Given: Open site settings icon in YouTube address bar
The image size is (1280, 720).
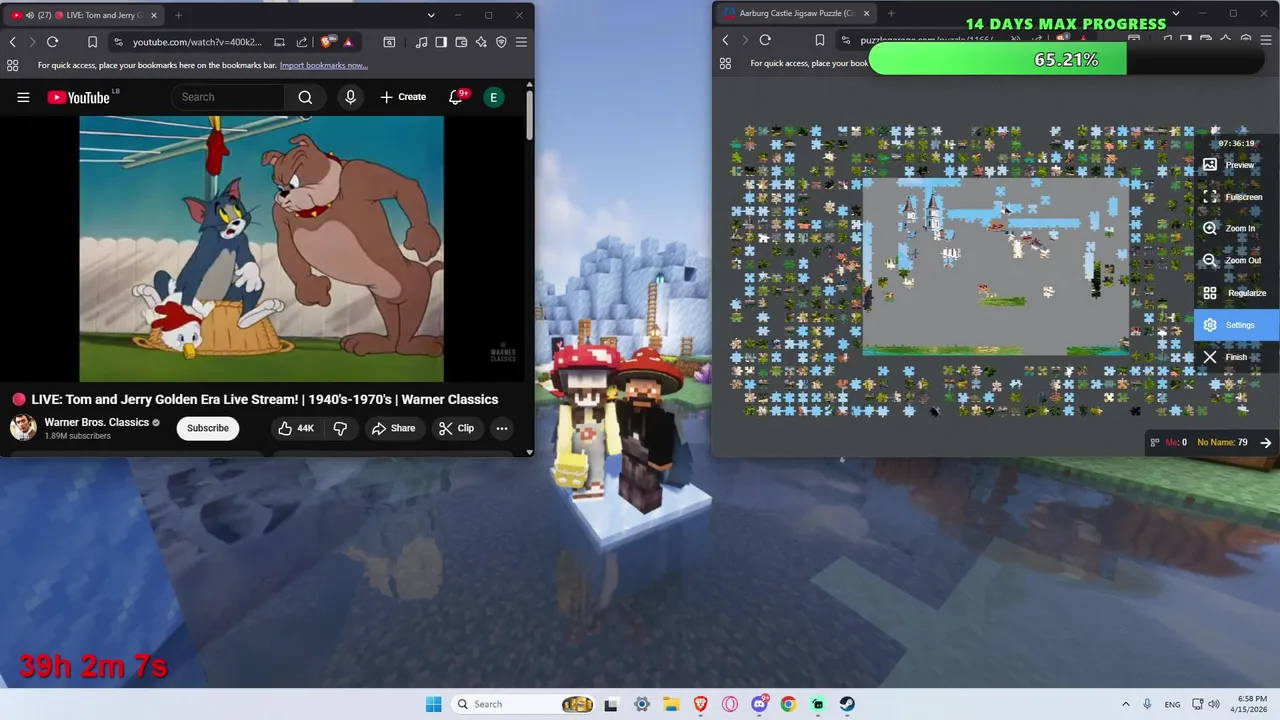Looking at the screenshot, I should click(x=118, y=42).
